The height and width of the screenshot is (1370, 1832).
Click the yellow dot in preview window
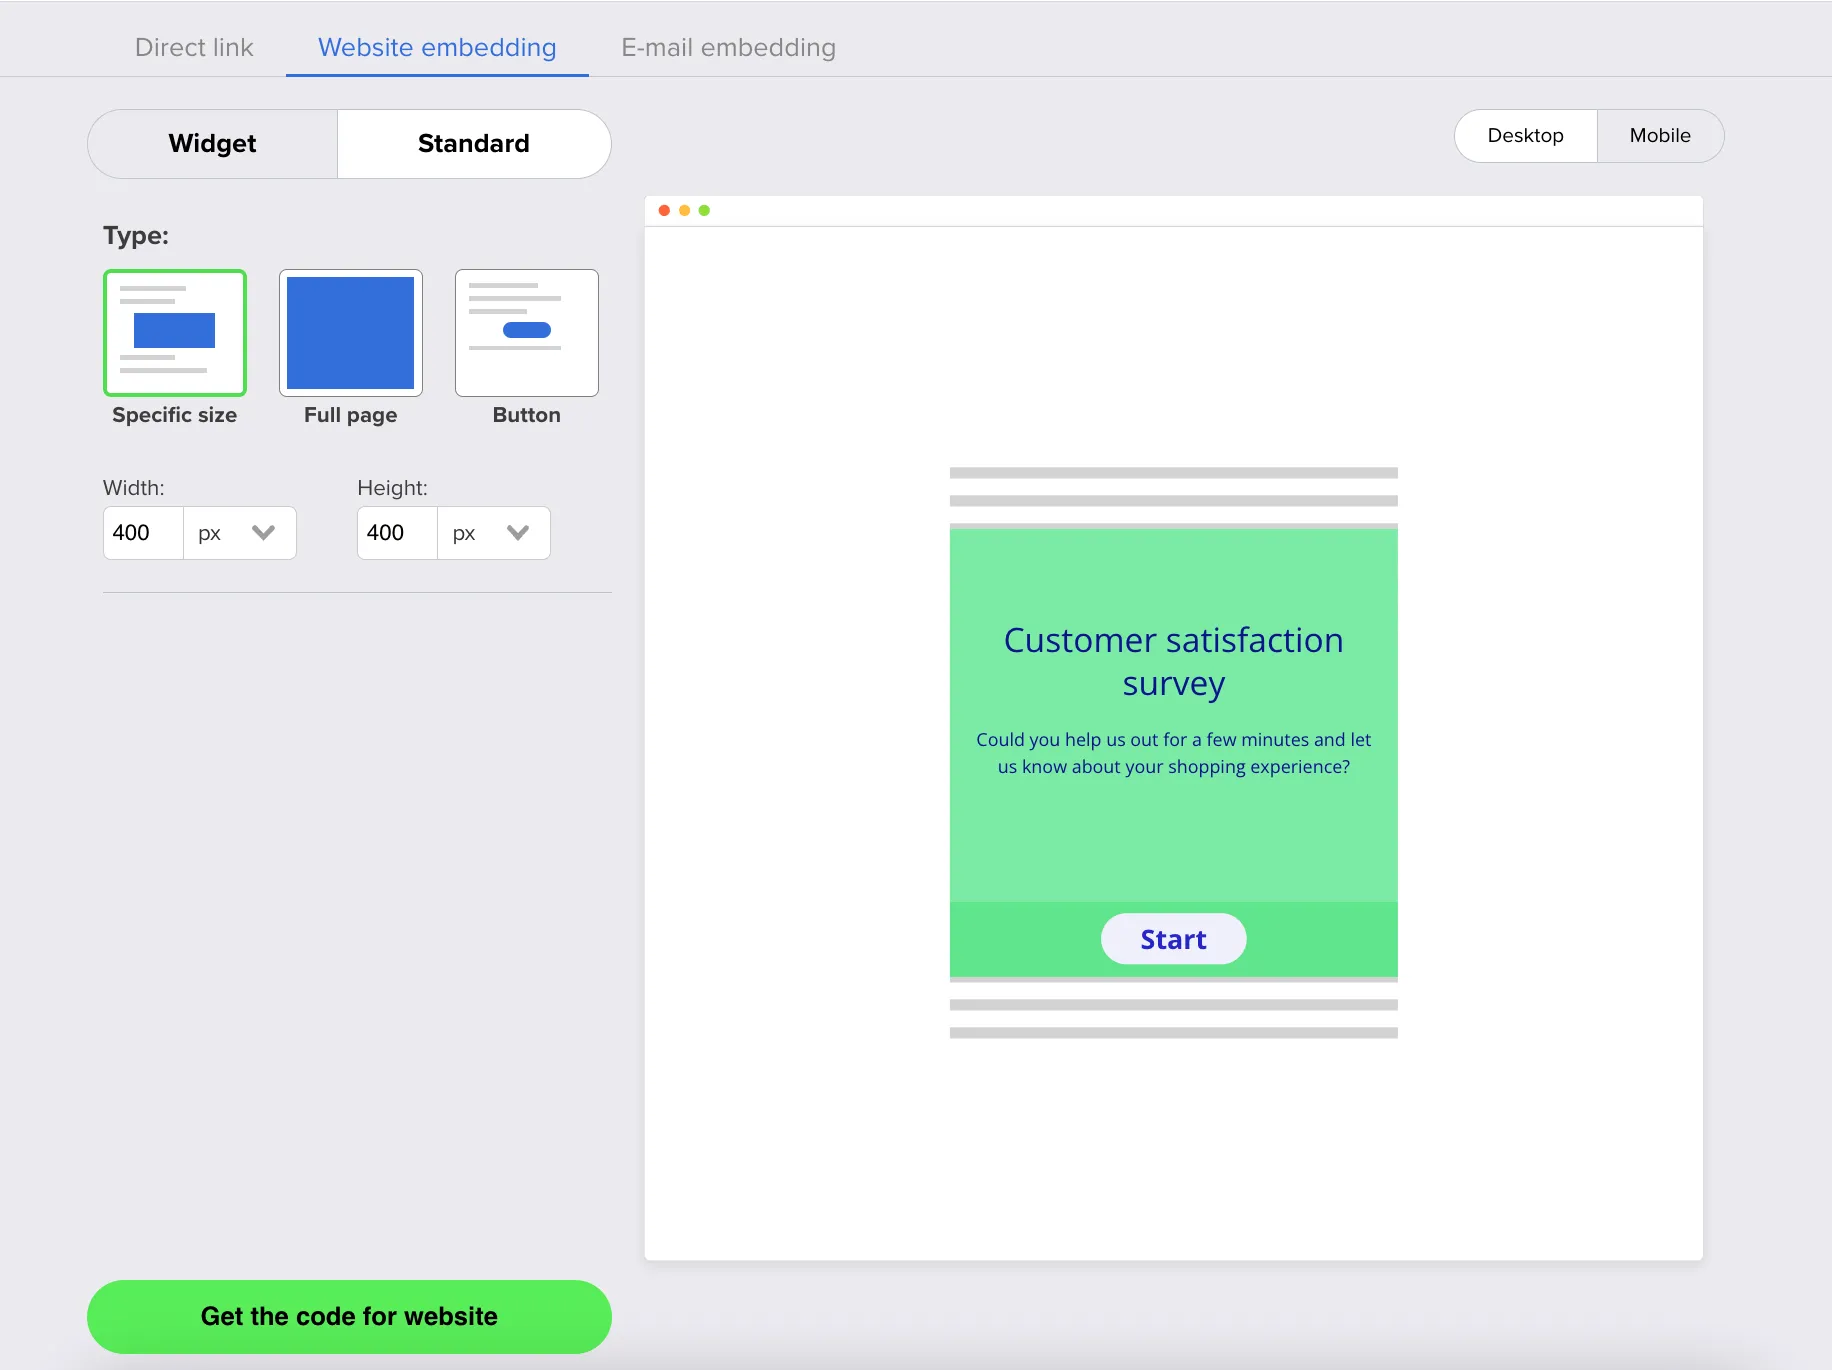click(x=684, y=210)
